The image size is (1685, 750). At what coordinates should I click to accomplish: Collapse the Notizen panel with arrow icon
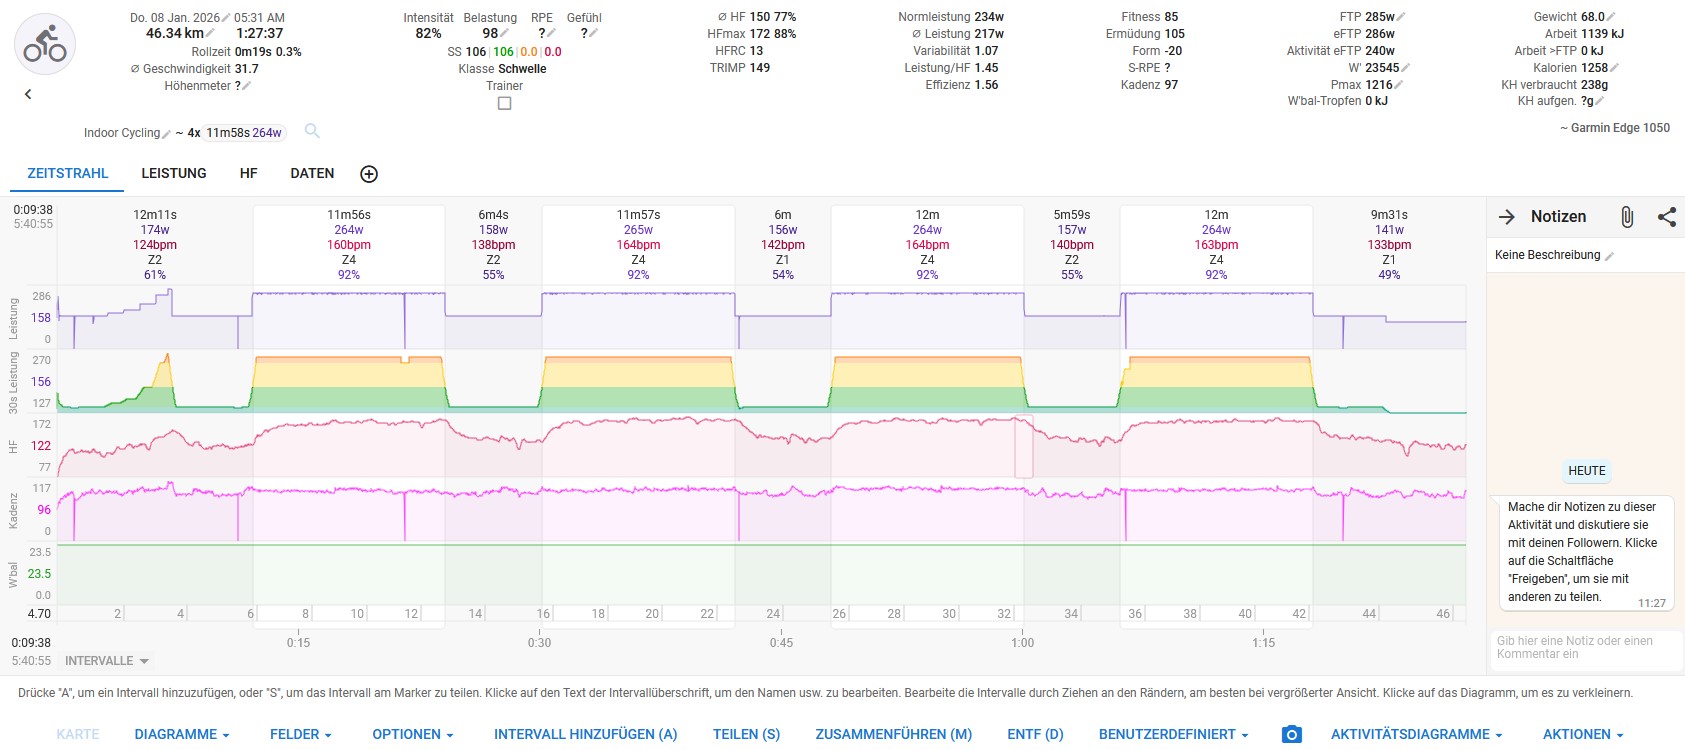click(1507, 217)
